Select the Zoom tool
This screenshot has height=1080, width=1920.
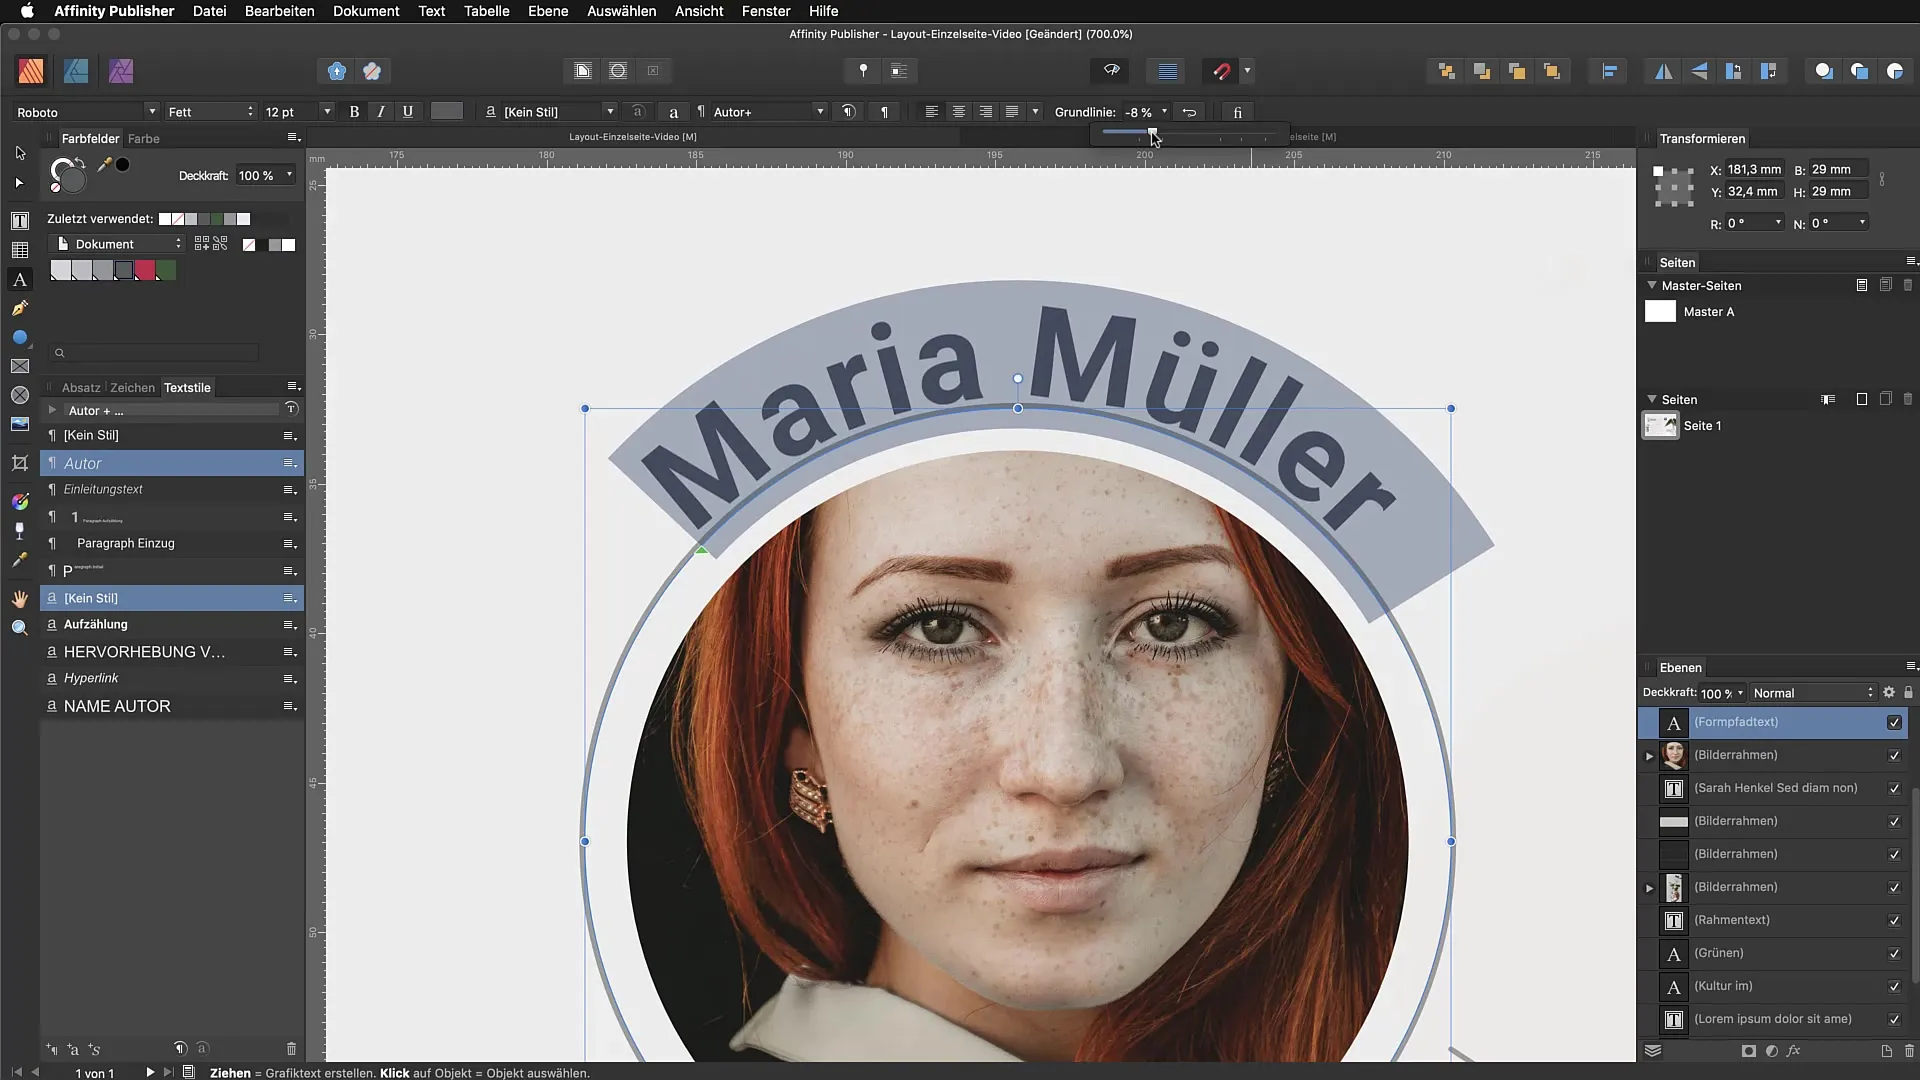pos(20,628)
